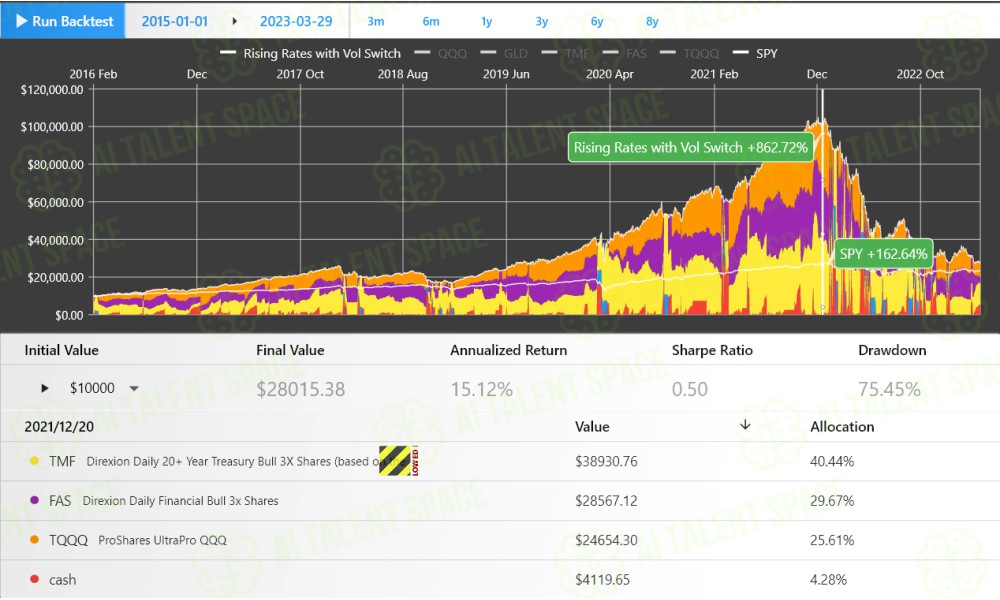Click the TMF allocation 40.44%
The height and width of the screenshot is (600, 1000).
832,461
